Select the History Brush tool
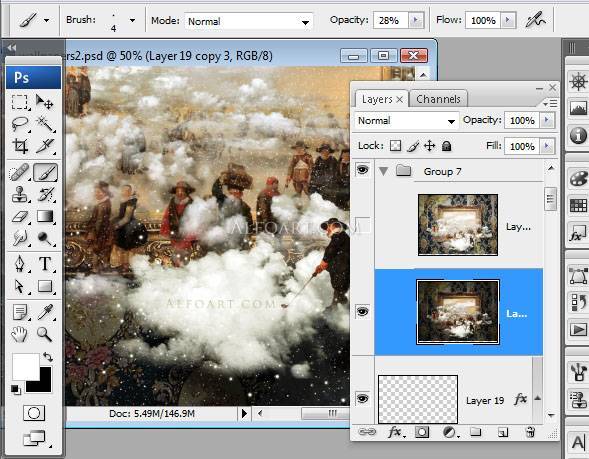The height and width of the screenshot is (459, 589). coord(45,195)
